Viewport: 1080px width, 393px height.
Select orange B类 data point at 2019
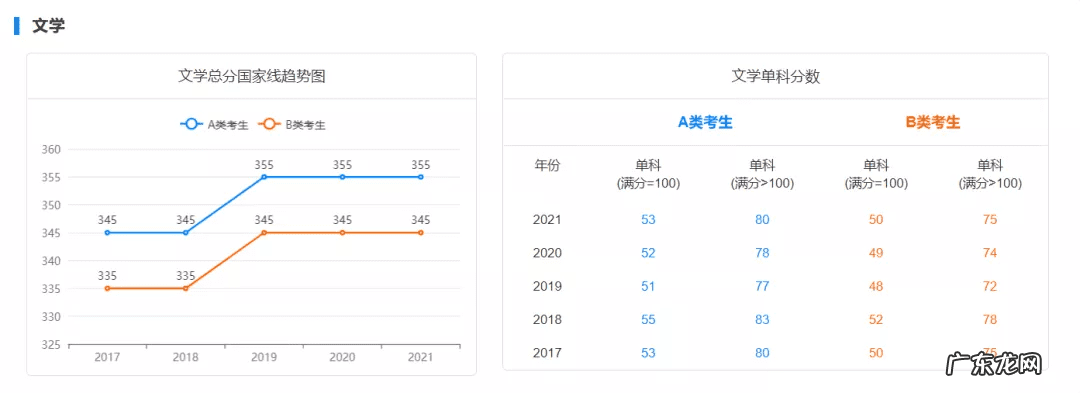[264, 233]
